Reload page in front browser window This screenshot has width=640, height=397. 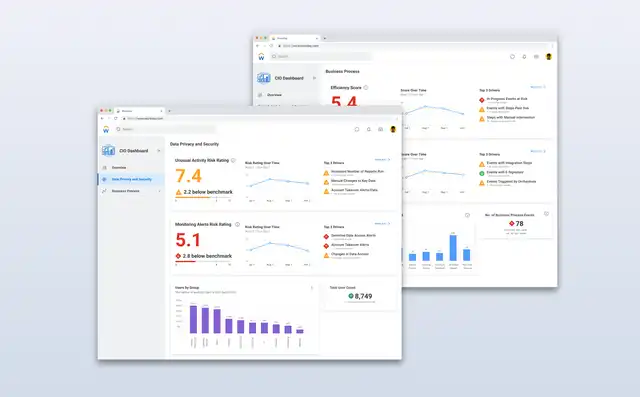(x=116, y=118)
